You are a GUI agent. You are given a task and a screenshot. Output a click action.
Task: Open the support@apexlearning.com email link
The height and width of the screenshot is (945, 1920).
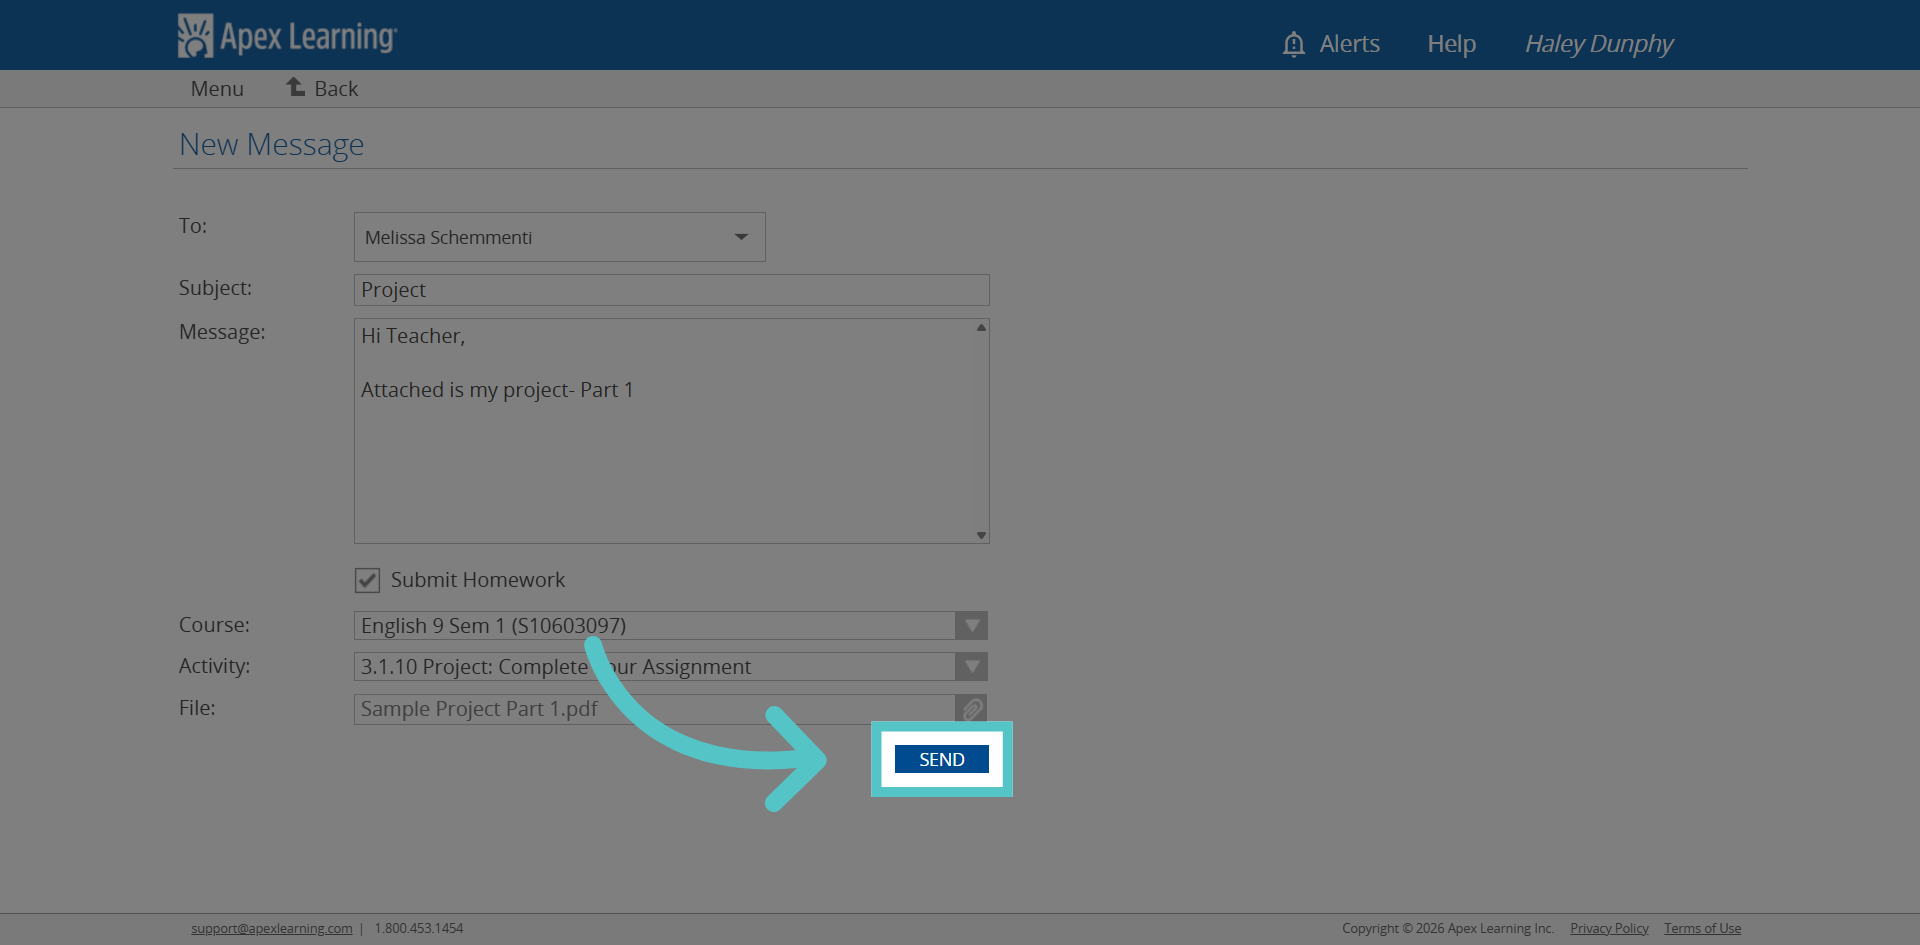(272, 928)
